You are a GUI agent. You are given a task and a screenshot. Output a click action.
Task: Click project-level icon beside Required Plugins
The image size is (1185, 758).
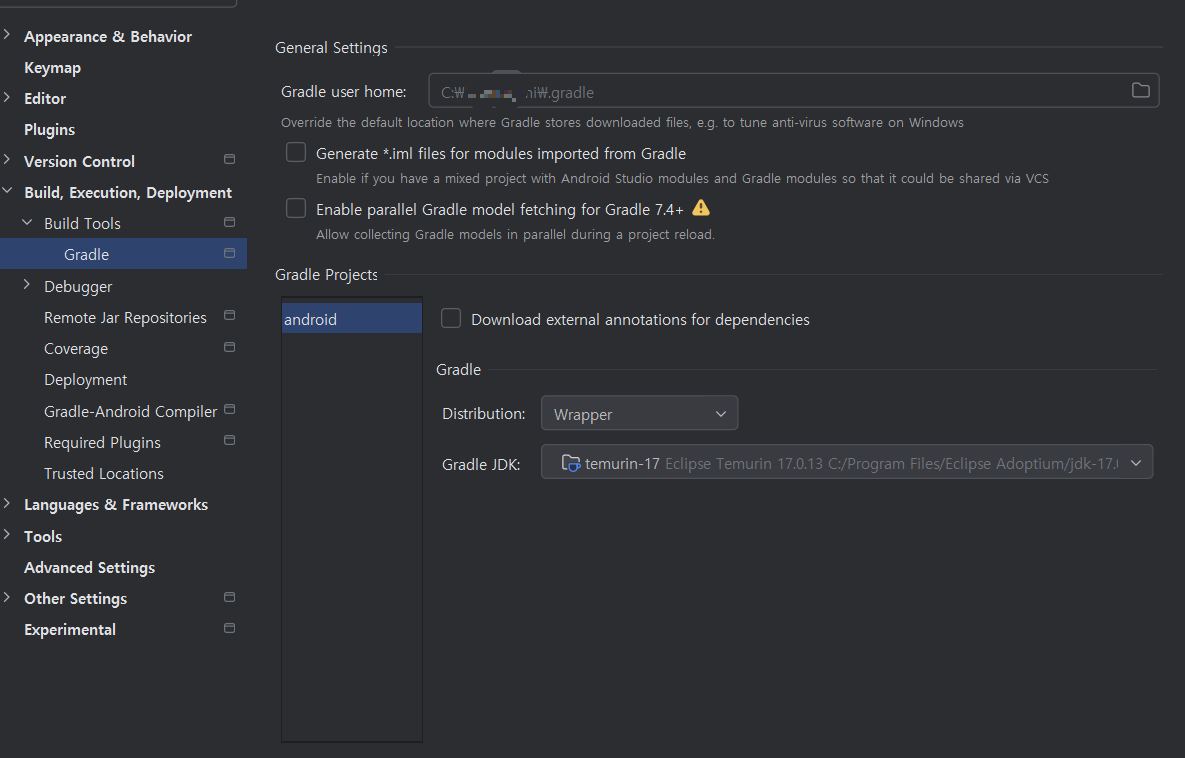click(230, 441)
